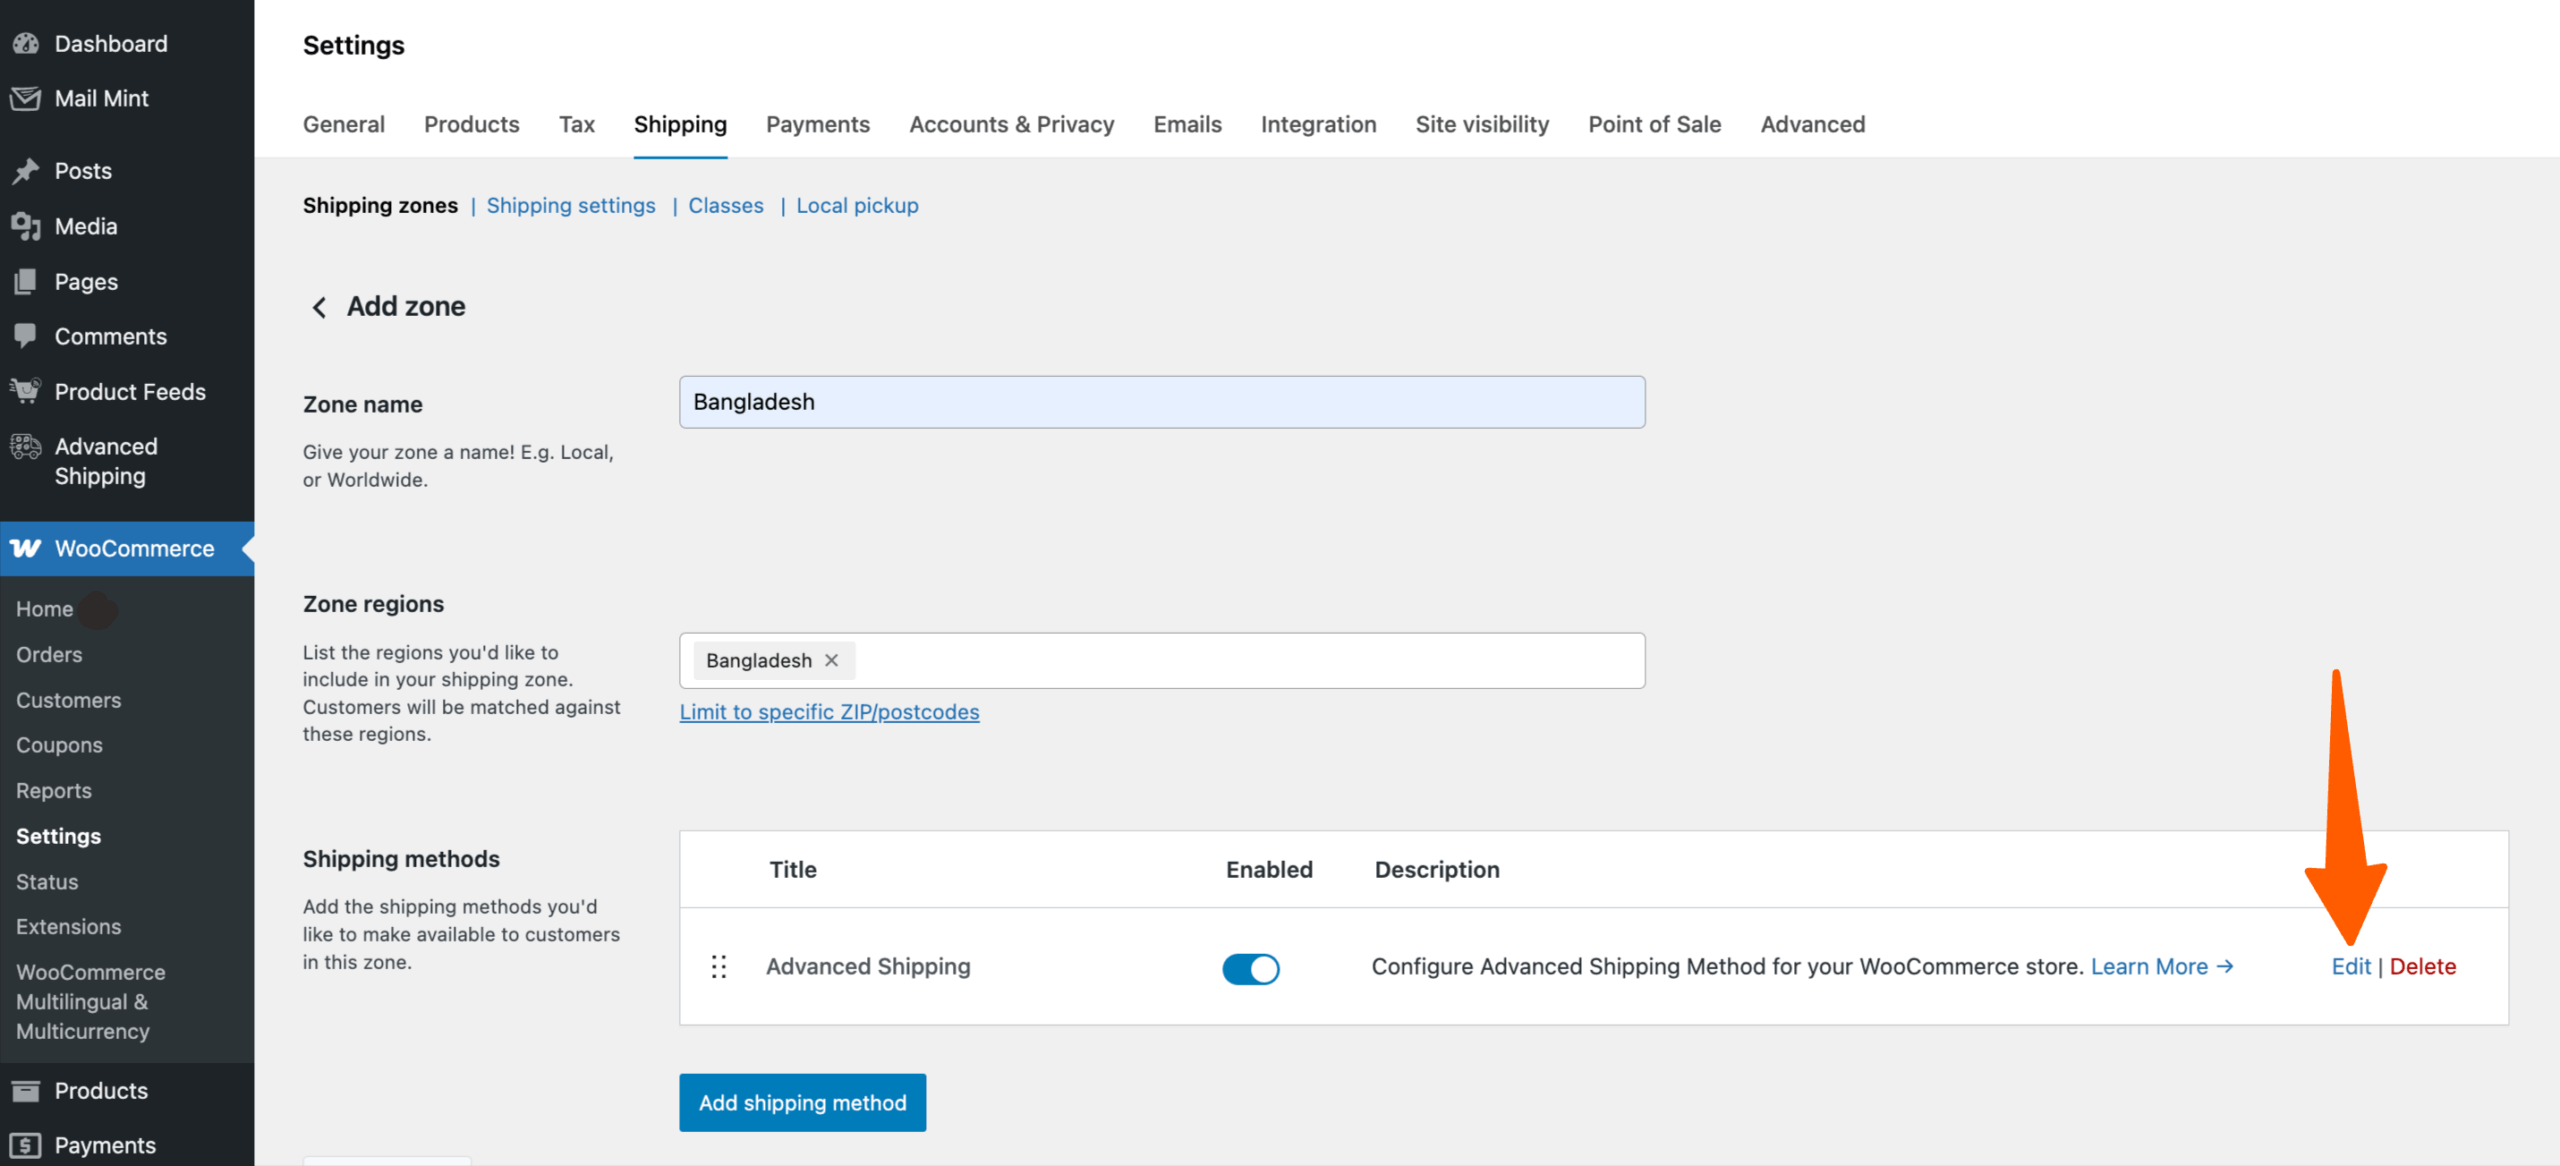Open the shipping Classes link
2560x1166 pixels.
click(726, 205)
